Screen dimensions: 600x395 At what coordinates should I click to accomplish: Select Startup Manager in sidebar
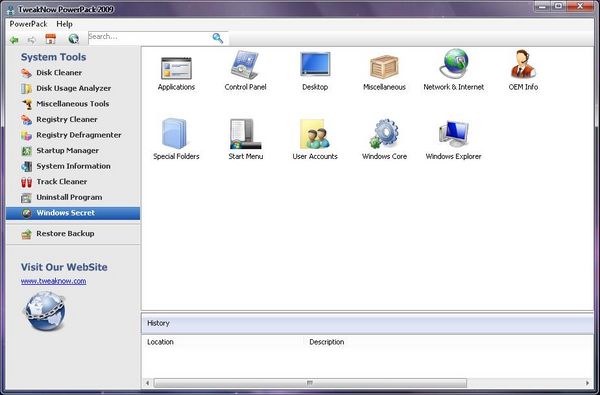point(60,151)
